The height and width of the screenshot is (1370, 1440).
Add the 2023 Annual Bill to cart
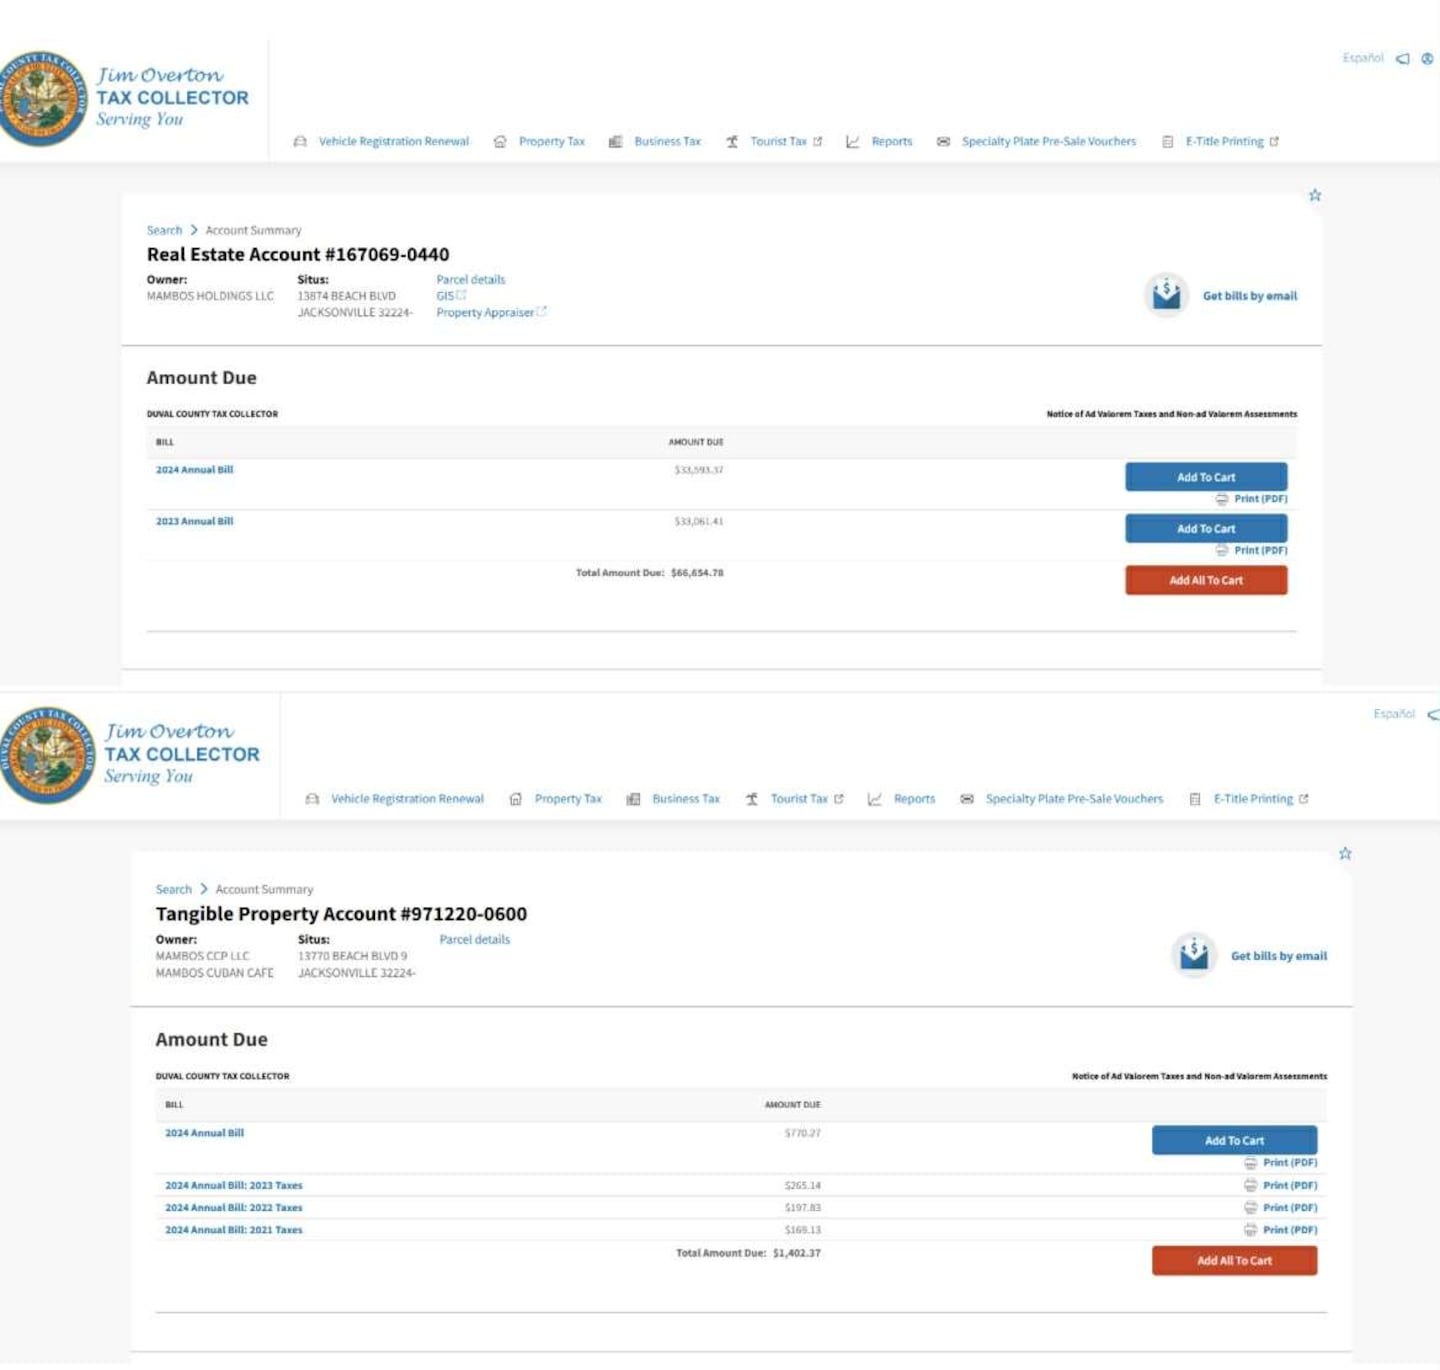[x=1205, y=528]
